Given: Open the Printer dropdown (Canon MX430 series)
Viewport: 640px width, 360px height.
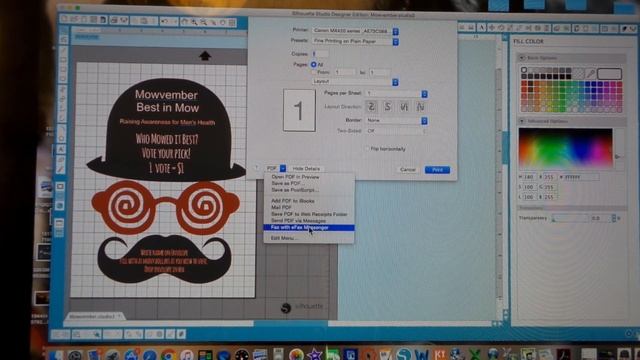Looking at the screenshot, I should point(355,31).
